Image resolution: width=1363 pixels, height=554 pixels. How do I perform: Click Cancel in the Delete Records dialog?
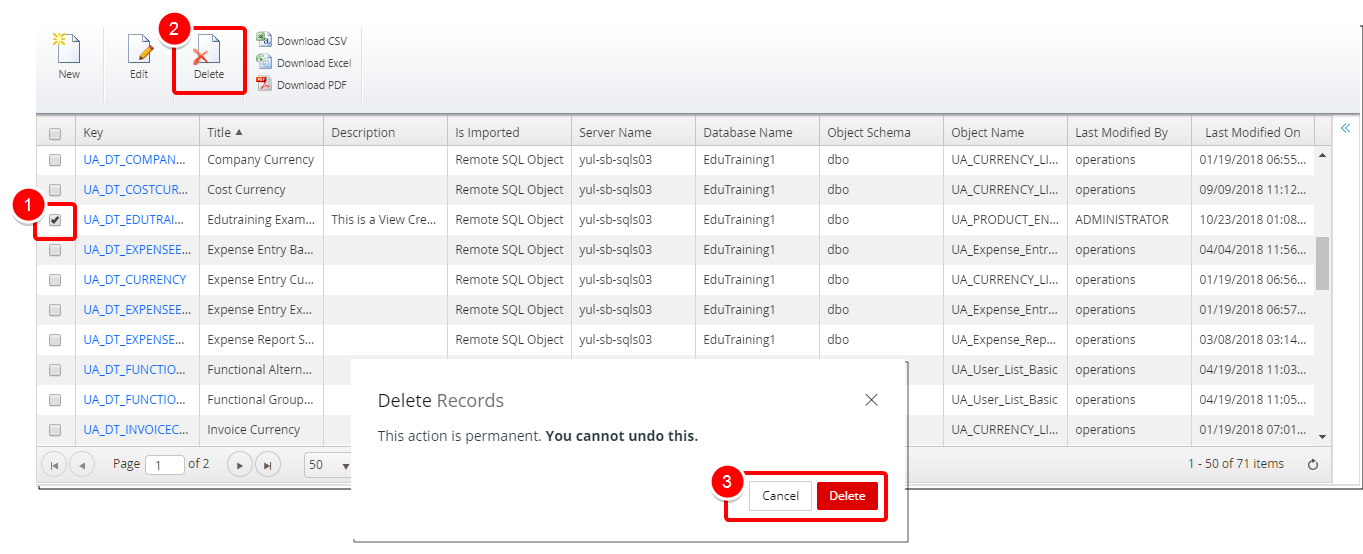[780, 496]
